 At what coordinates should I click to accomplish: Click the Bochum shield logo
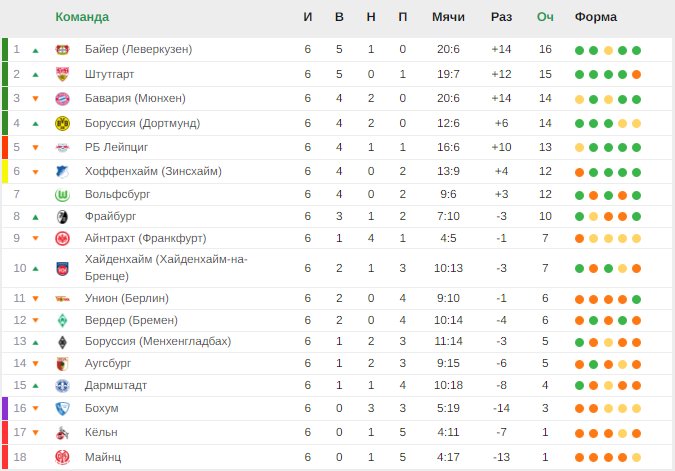62,409
